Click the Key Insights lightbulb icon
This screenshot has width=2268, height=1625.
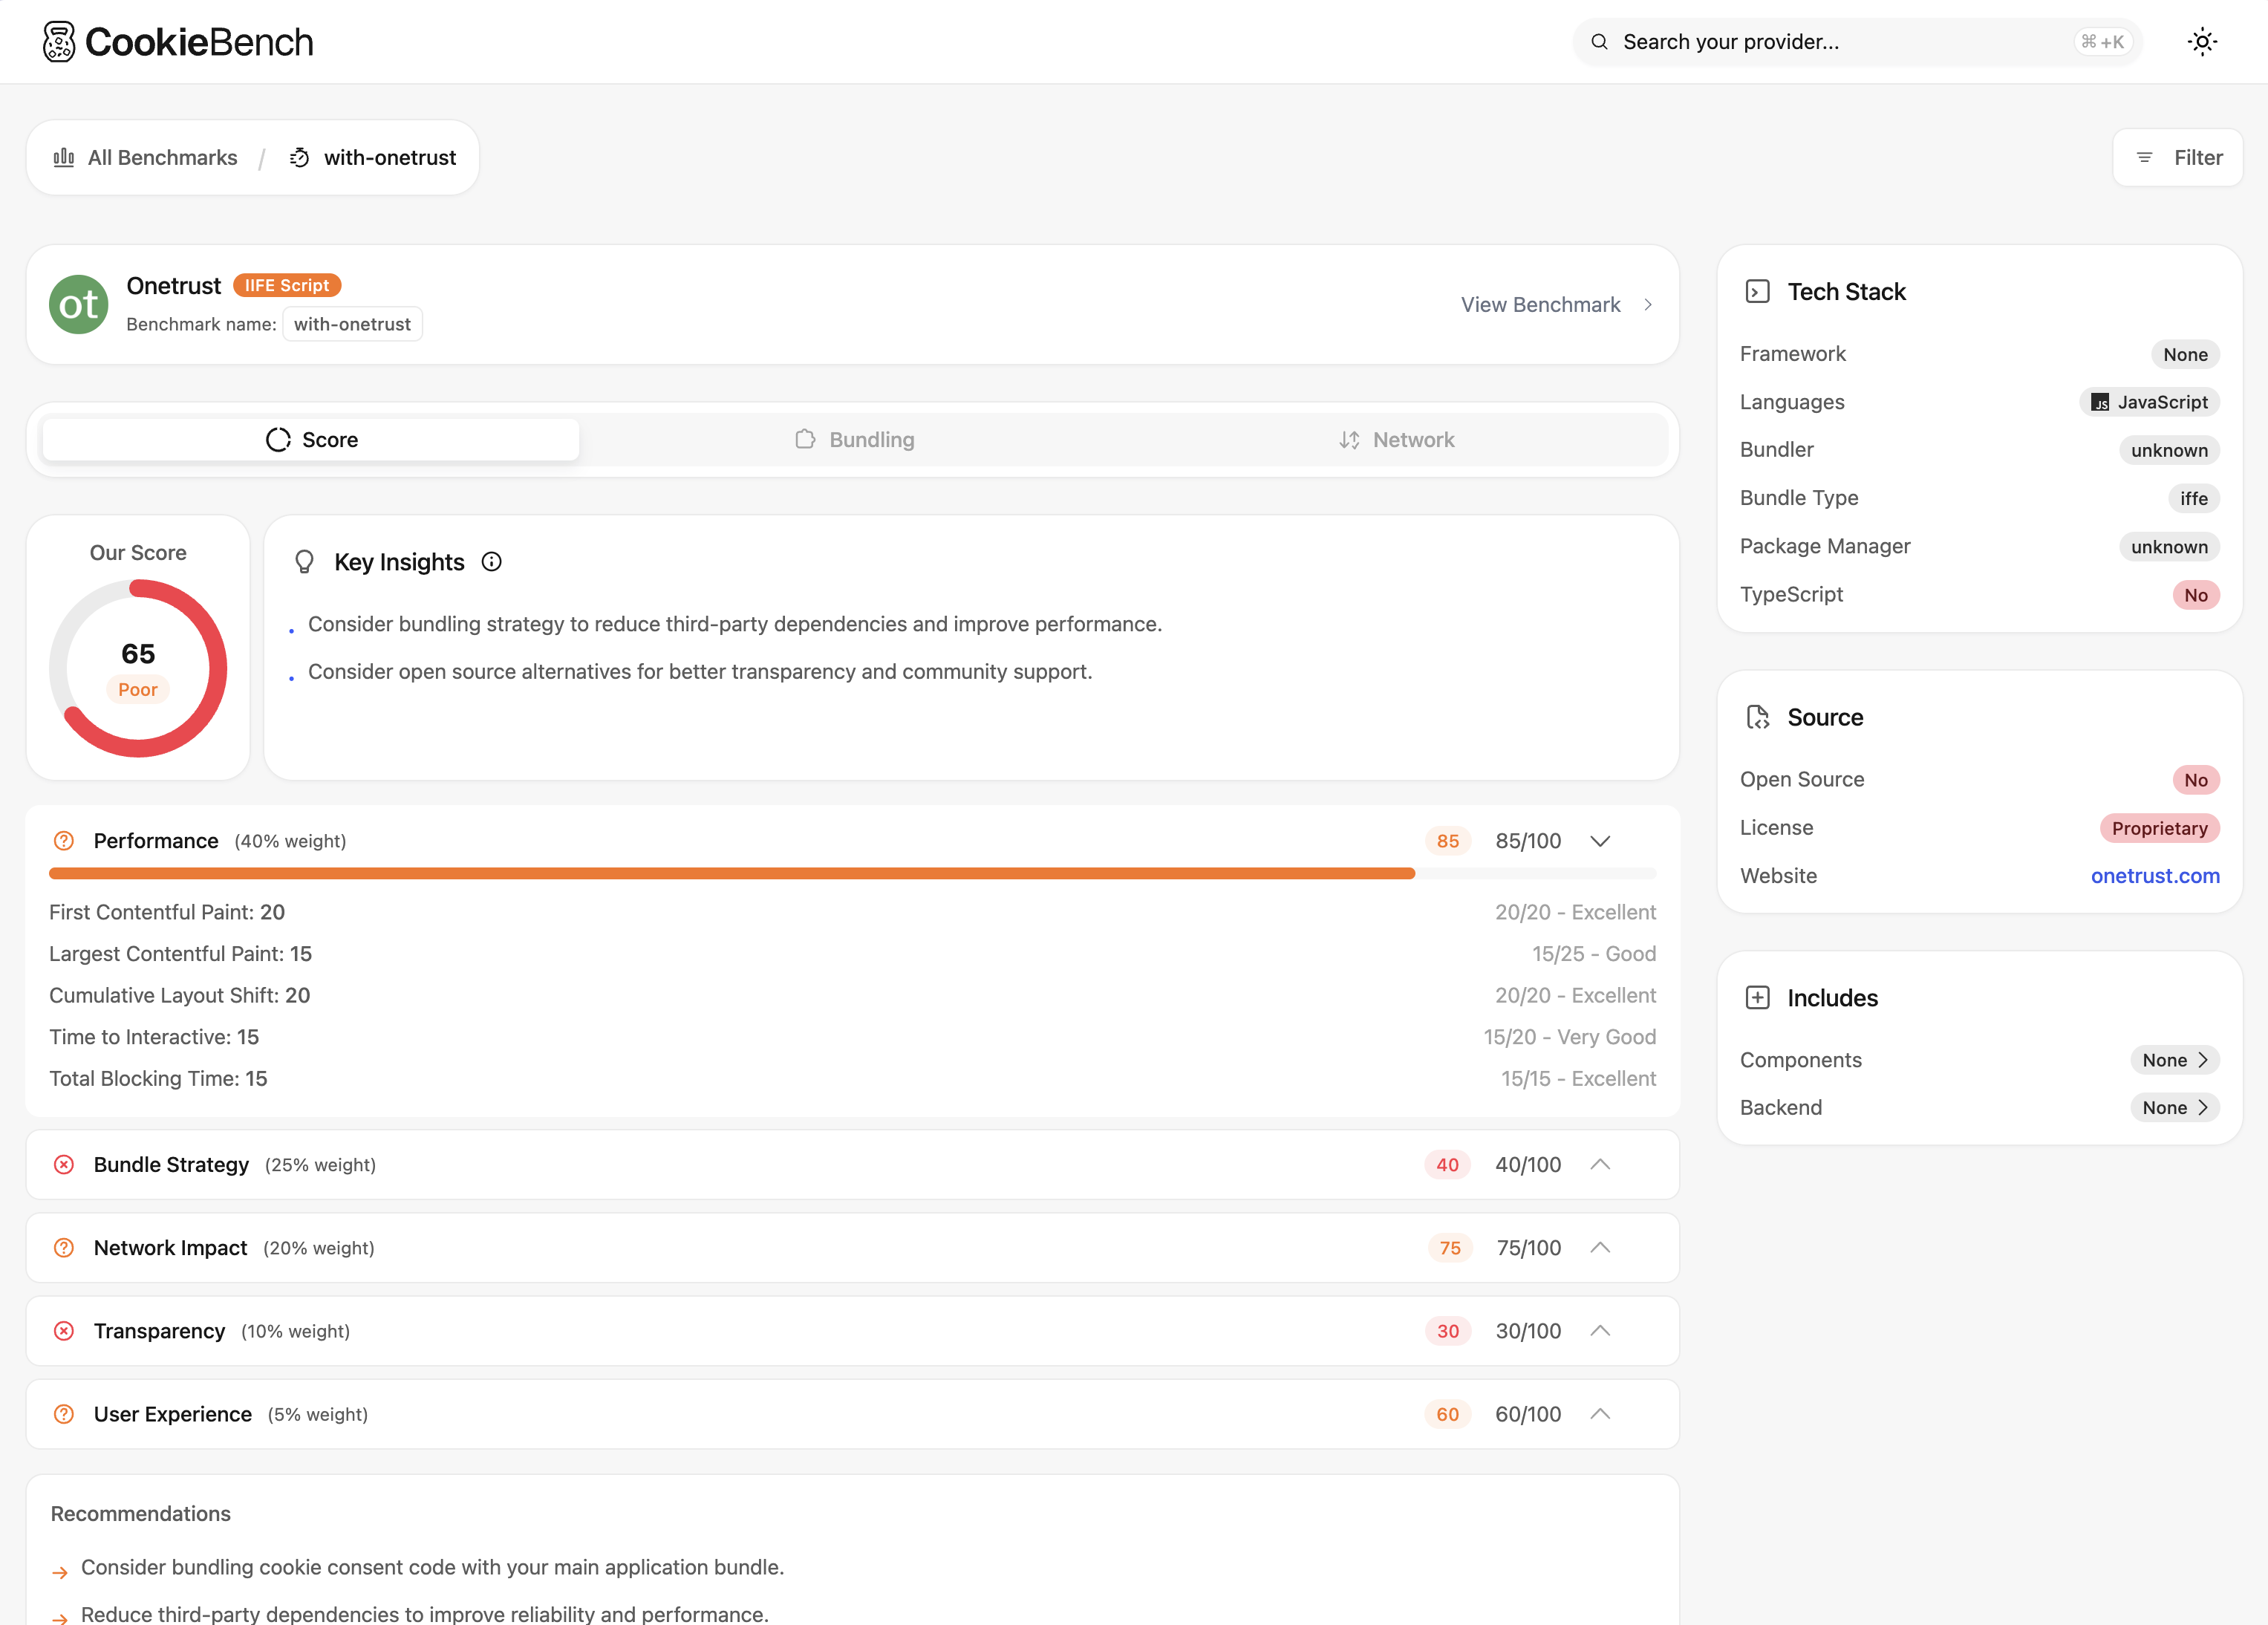click(x=305, y=562)
